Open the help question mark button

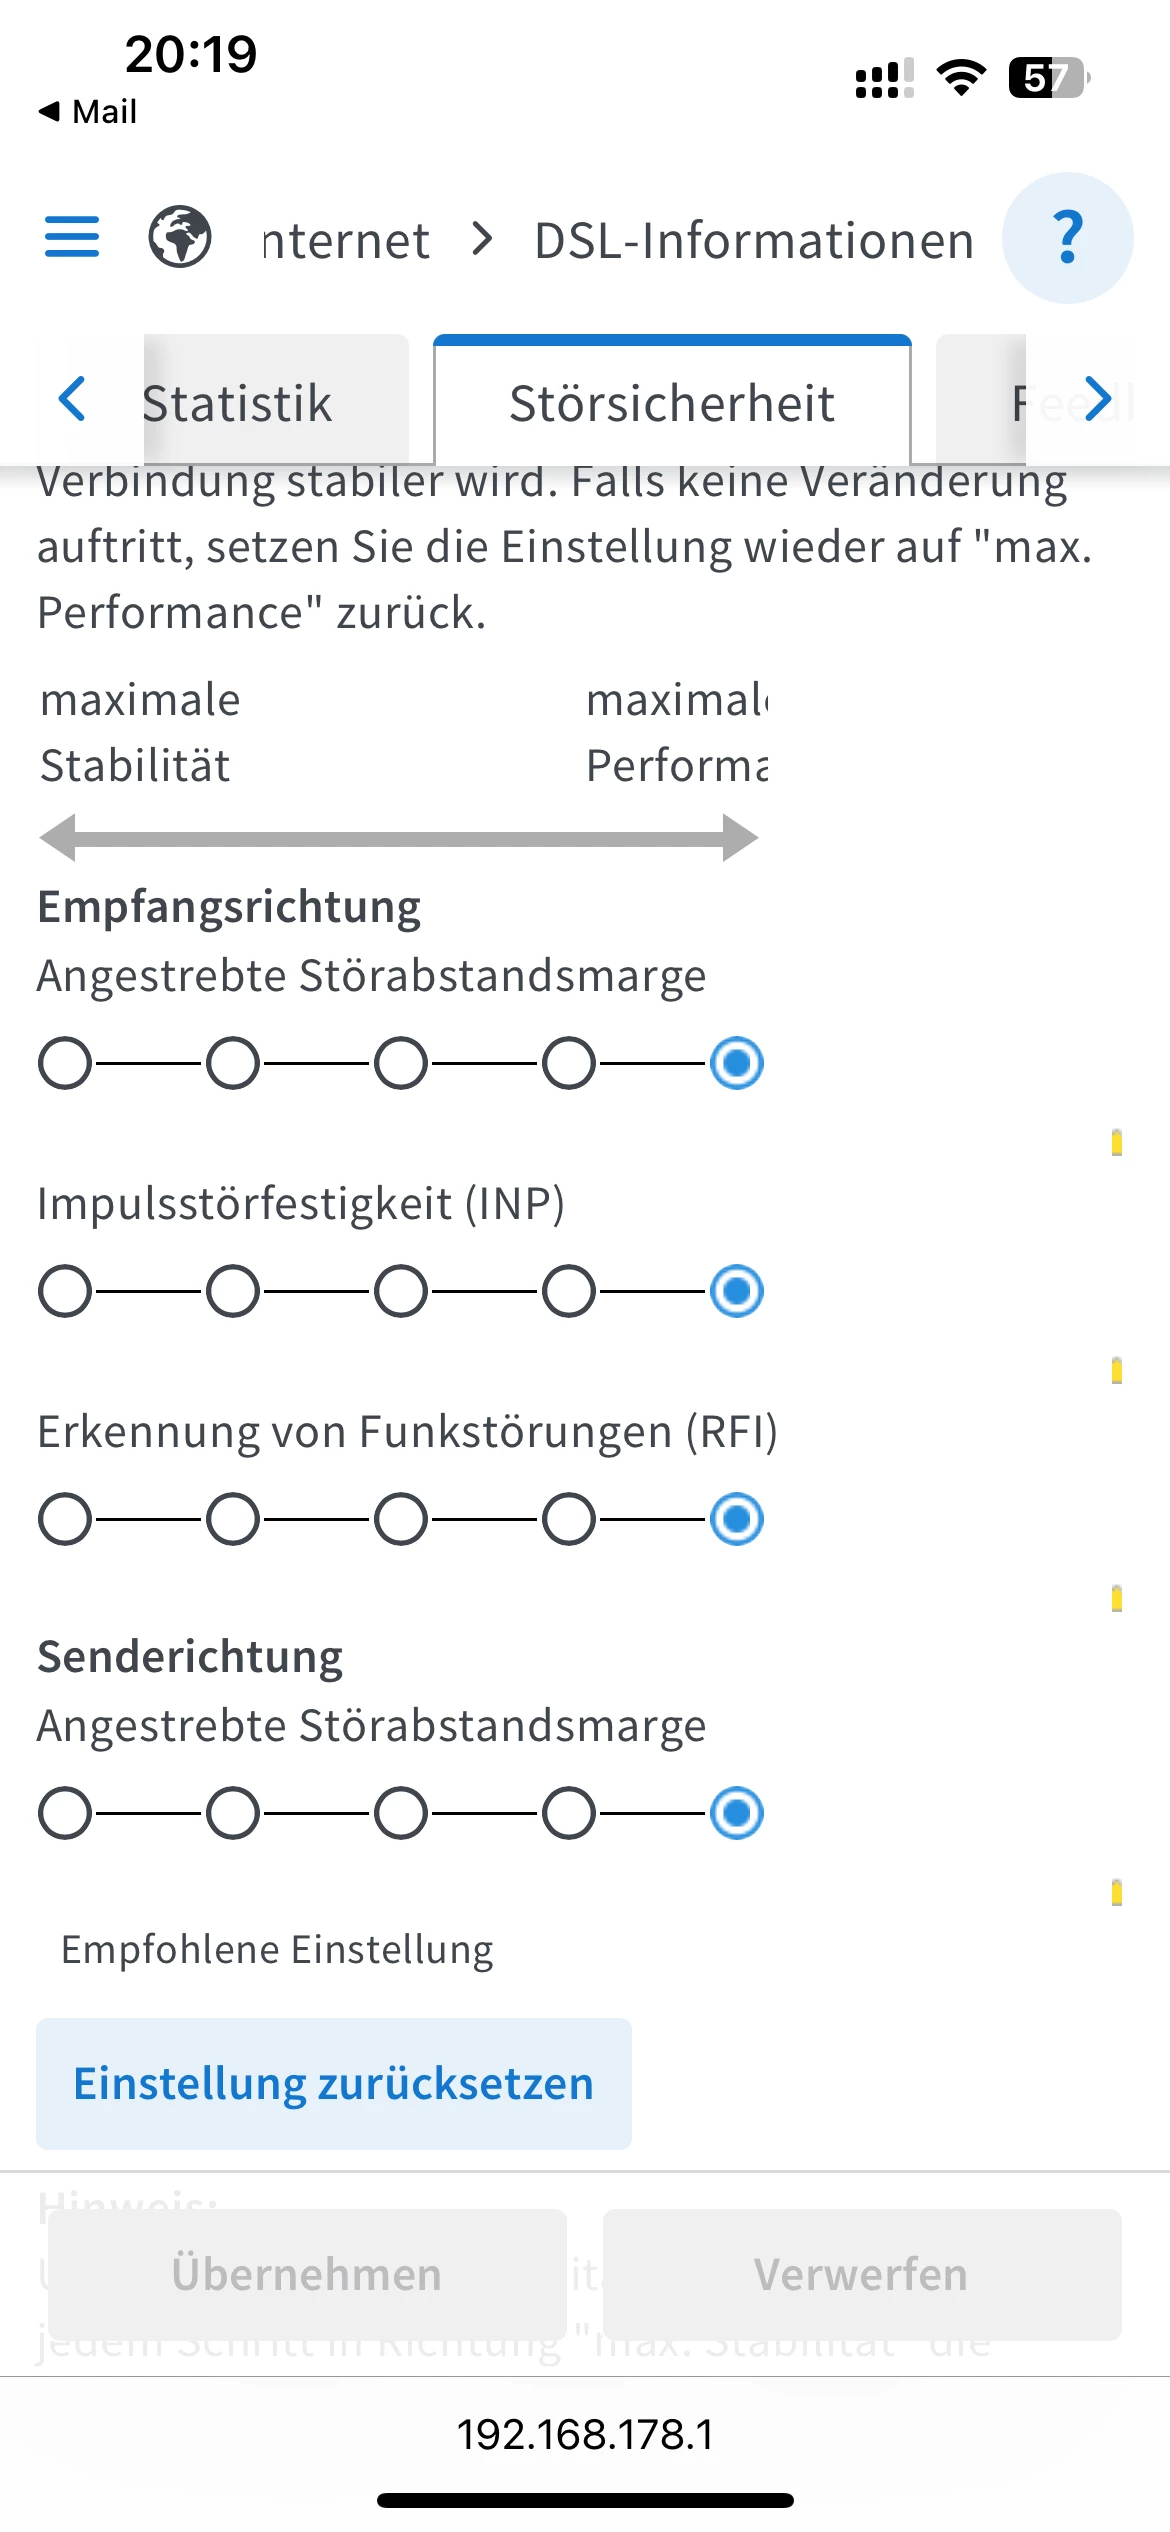[1067, 238]
